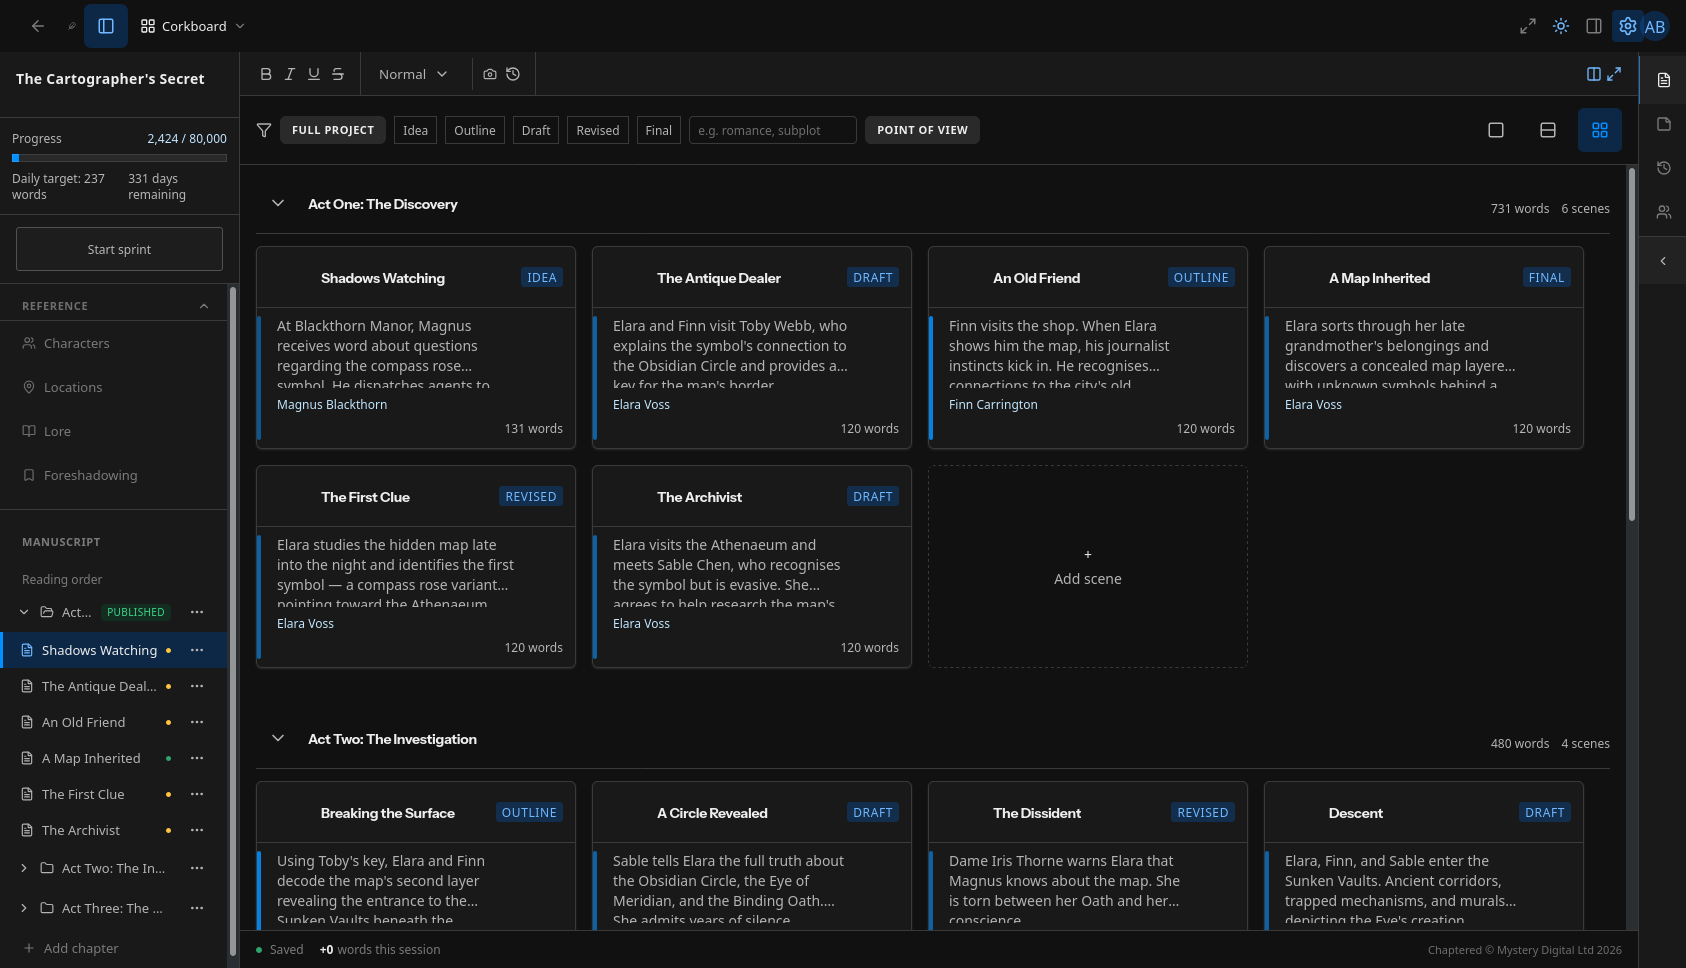The image size is (1686, 968).
Task: Open Characters reference
Action: 115,343
